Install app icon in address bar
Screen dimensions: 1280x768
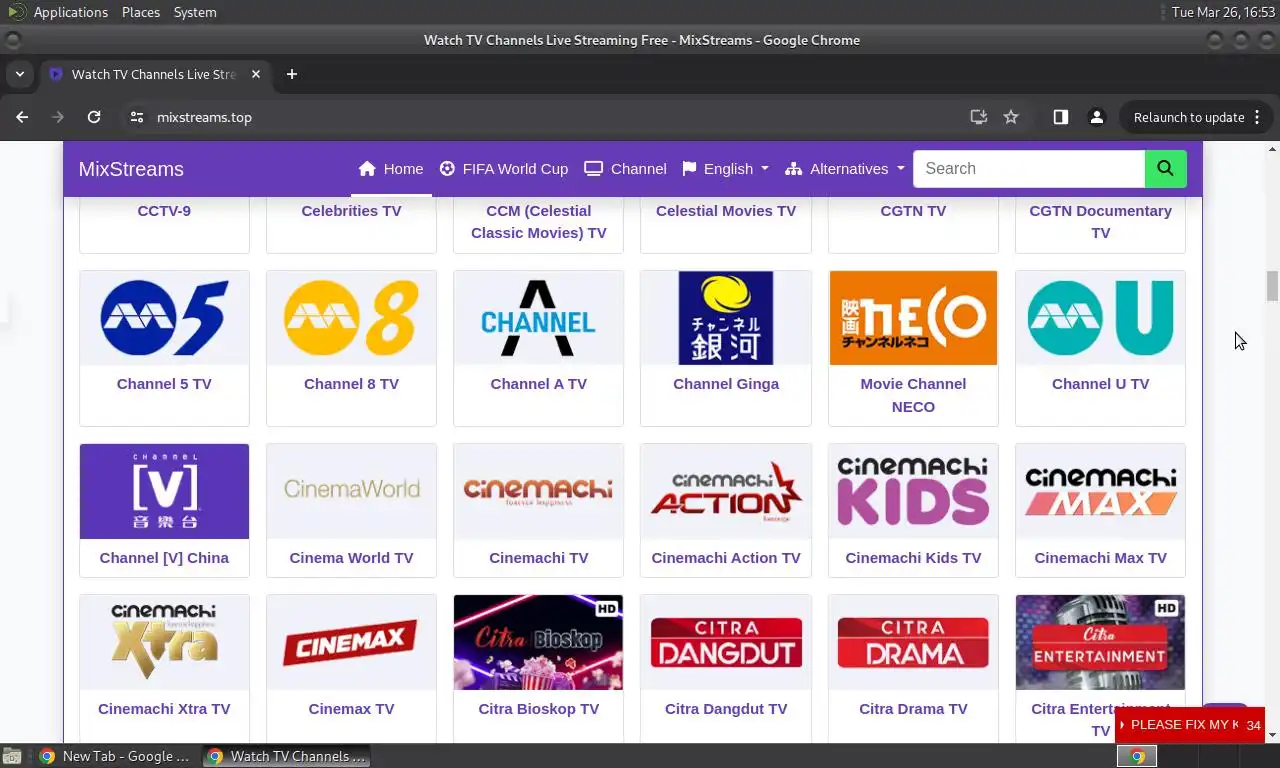point(979,117)
